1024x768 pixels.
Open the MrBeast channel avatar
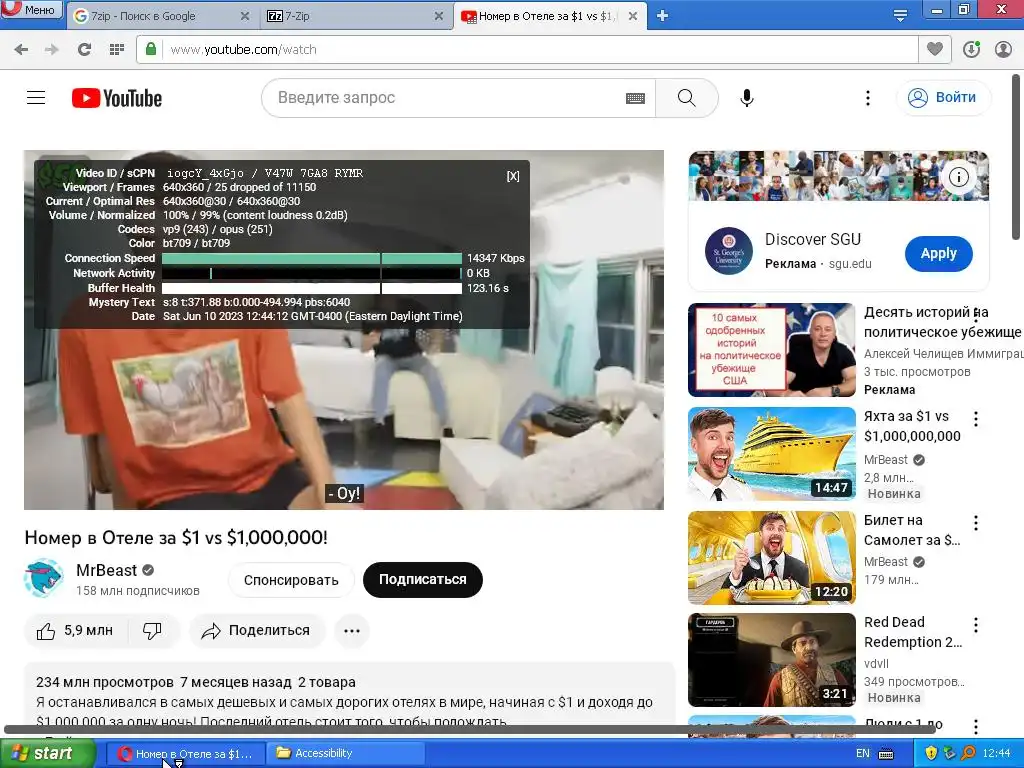(x=44, y=578)
